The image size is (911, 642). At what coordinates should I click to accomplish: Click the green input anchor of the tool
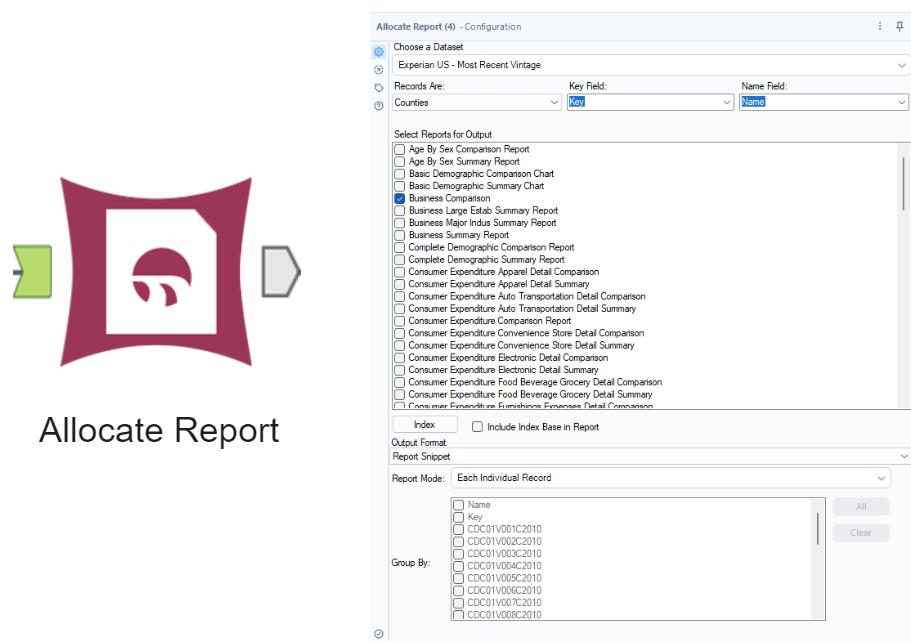[33, 272]
